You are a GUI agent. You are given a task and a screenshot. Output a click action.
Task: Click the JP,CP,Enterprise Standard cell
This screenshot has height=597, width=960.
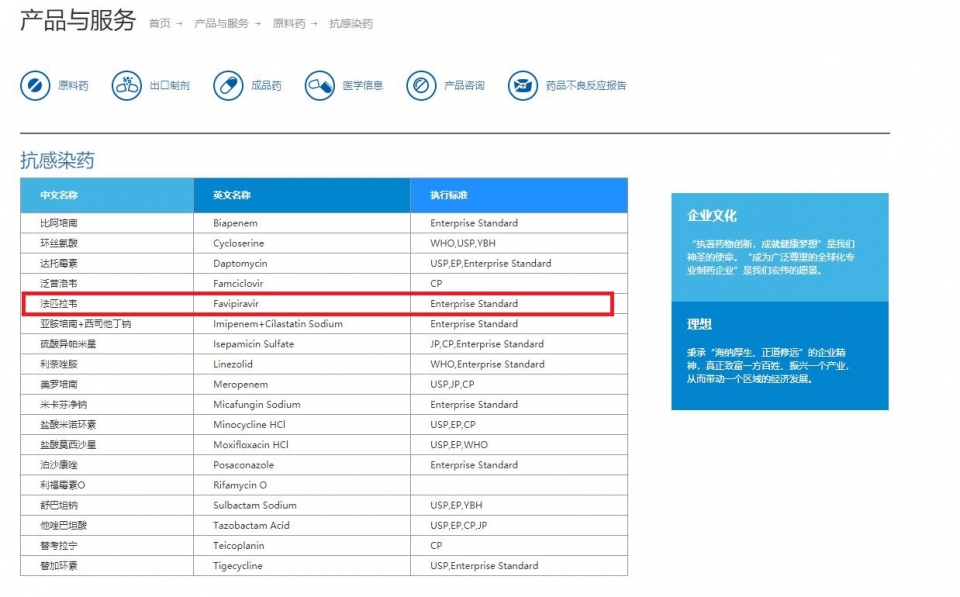(519, 344)
